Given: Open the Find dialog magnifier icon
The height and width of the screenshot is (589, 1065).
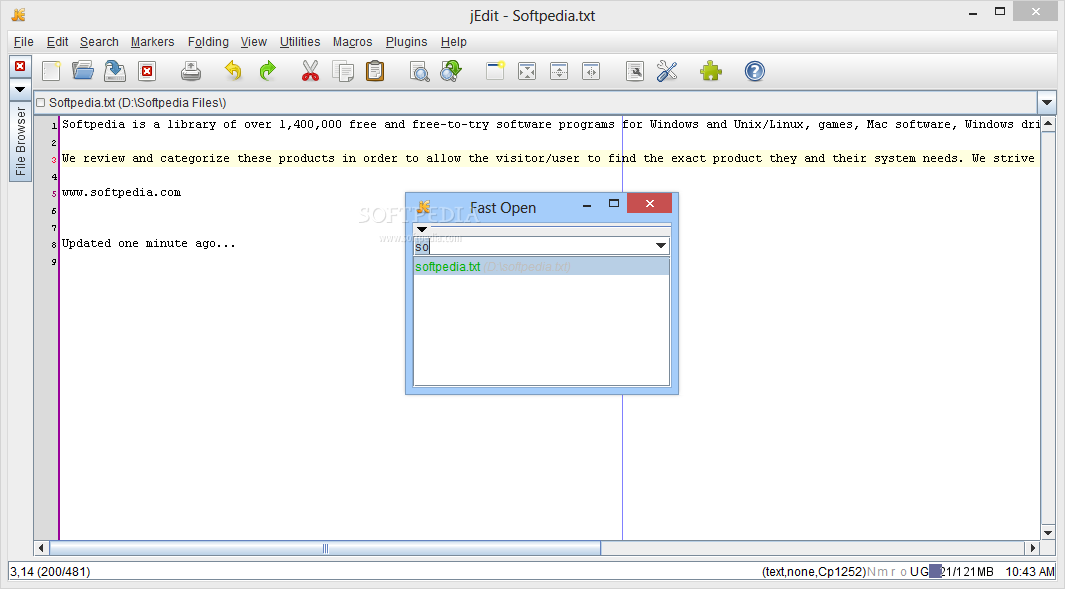Looking at the screenshot, I should click(419, 71).
